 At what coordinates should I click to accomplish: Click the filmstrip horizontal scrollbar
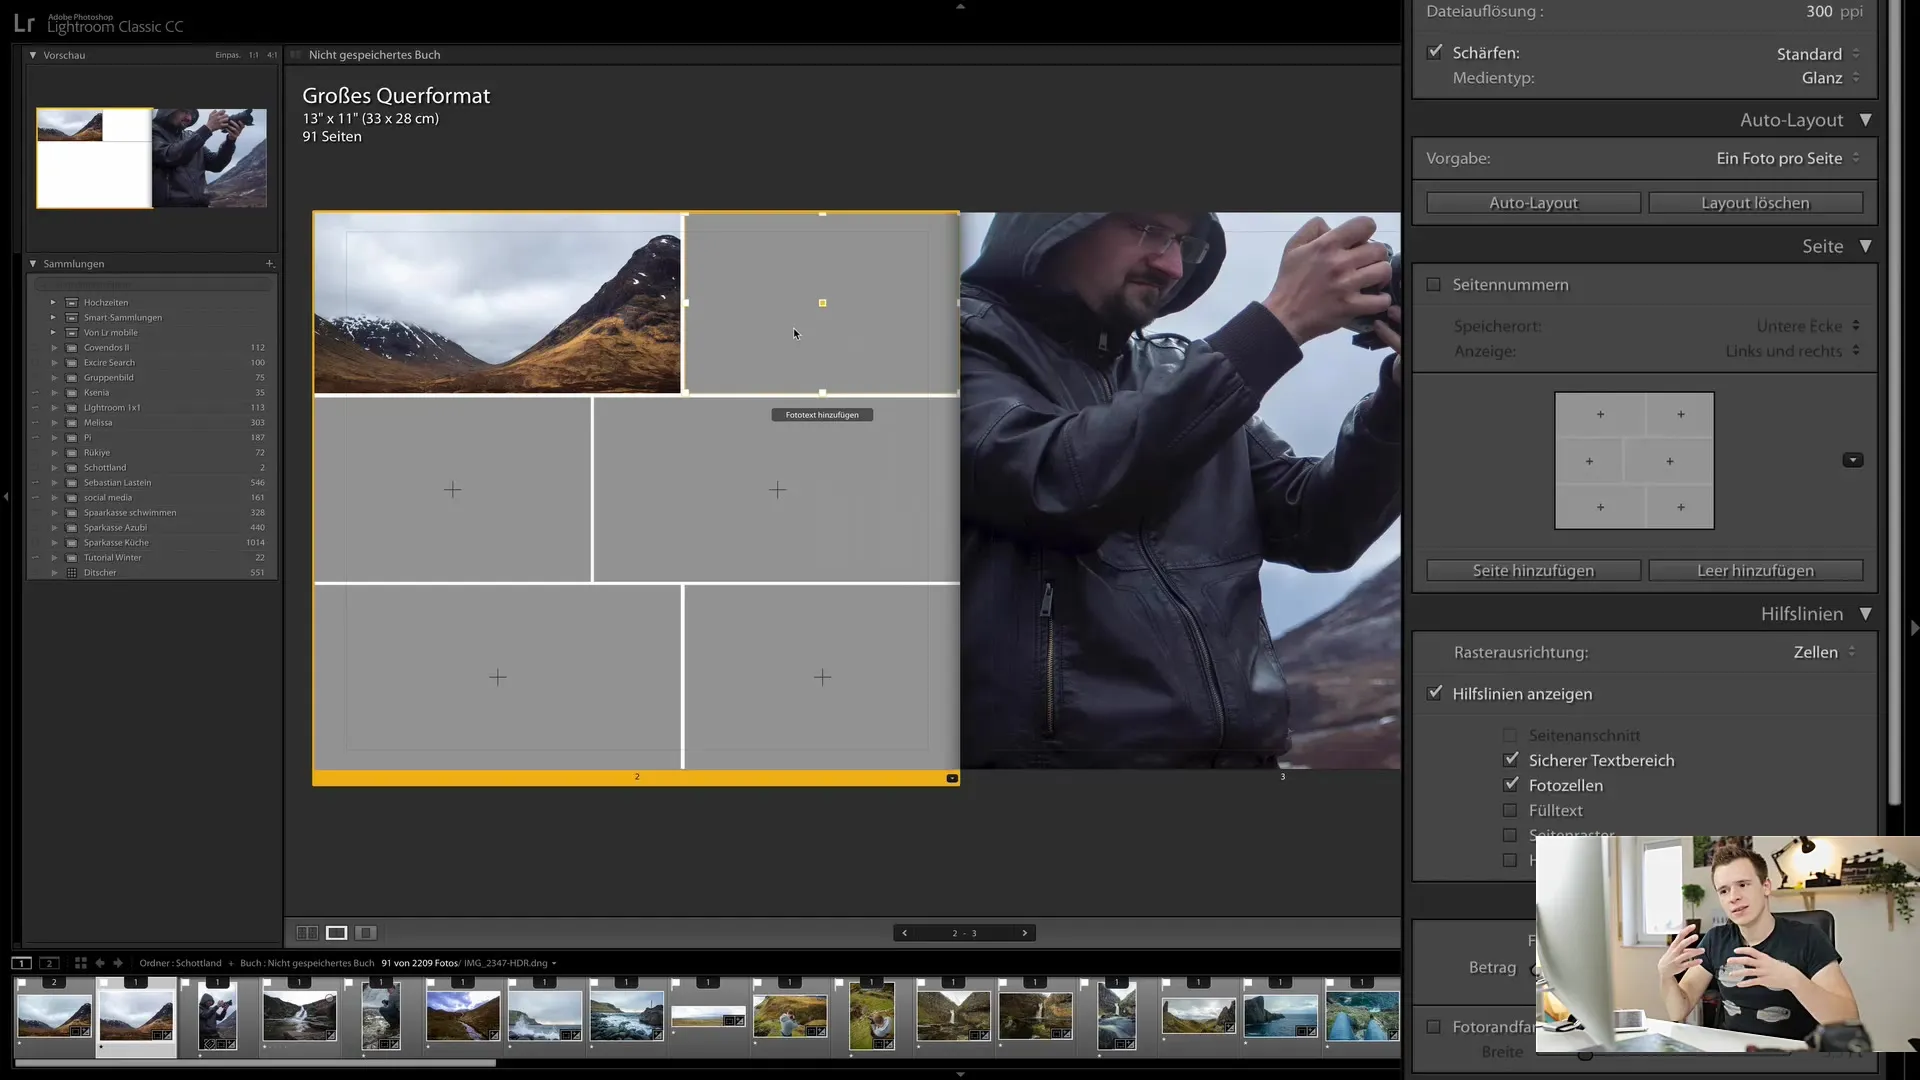[255, 1063]
